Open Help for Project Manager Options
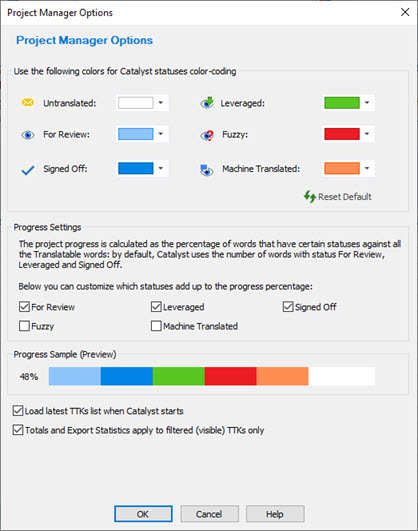Image resolution: width=418 pixels, height=531 pixels. 275,514
